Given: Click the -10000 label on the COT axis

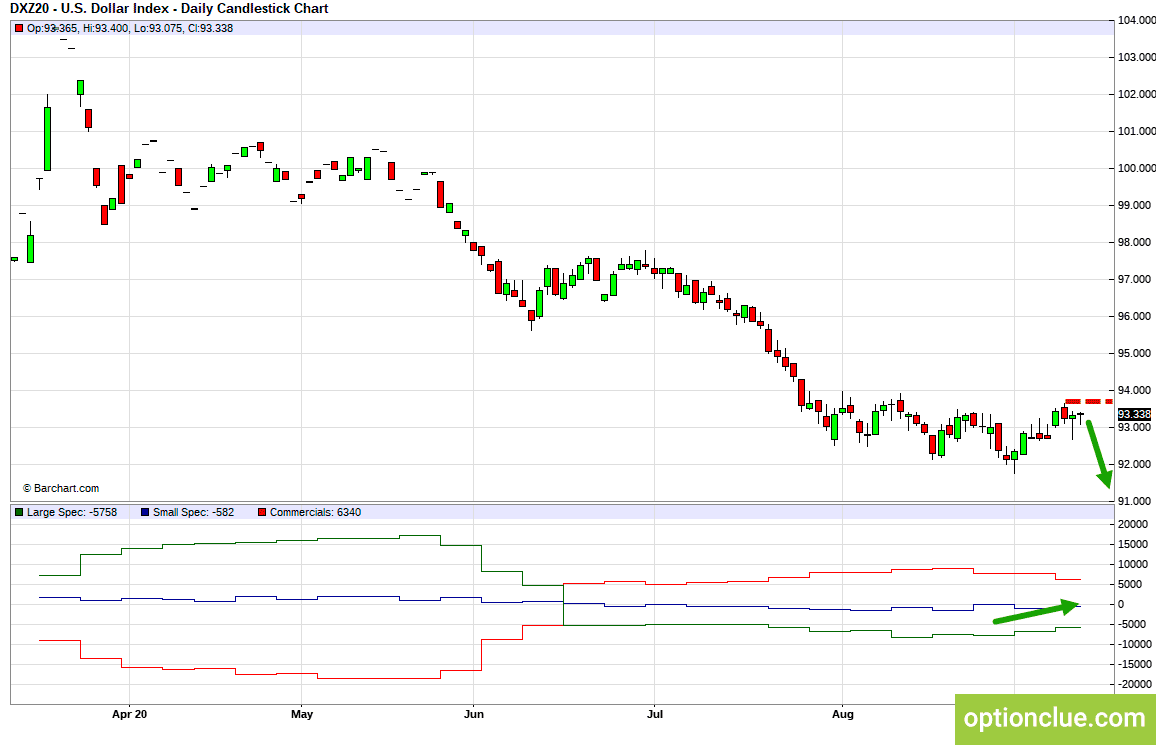Looking at the screenshot, I should pyautogui.click(x=1134, y=644).
